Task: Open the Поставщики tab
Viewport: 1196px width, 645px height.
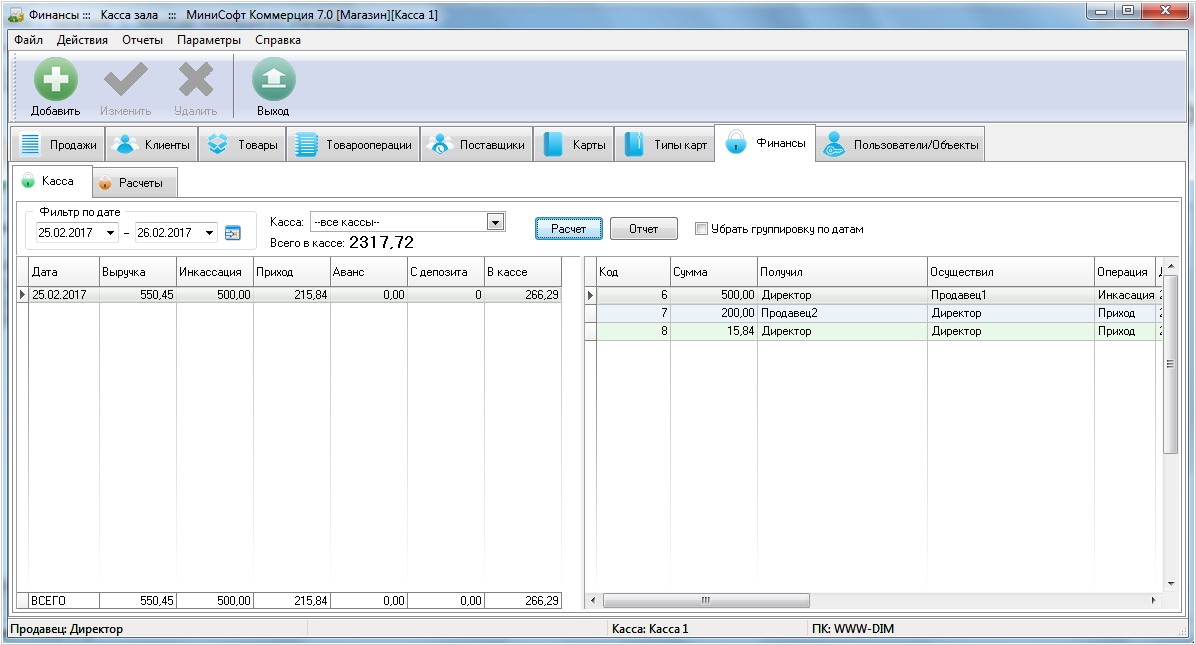Action: coord(477,145)
